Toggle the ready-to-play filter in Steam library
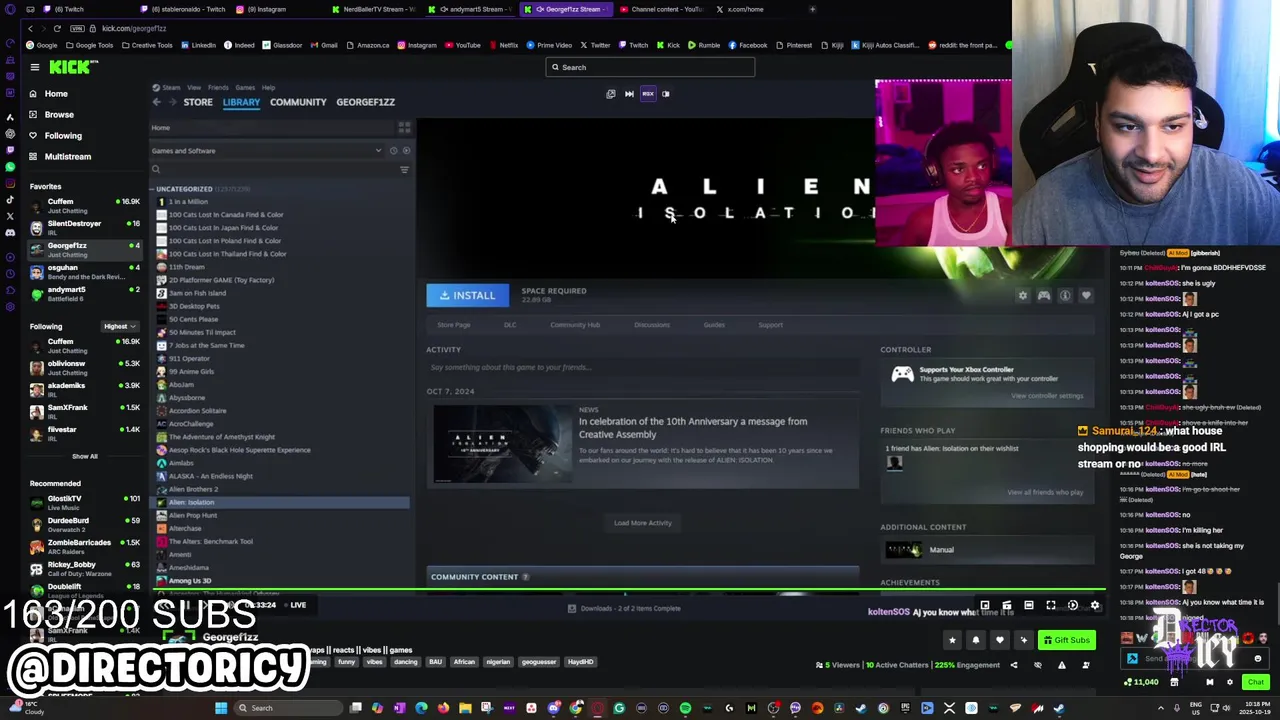 click(x=406, y=151)
